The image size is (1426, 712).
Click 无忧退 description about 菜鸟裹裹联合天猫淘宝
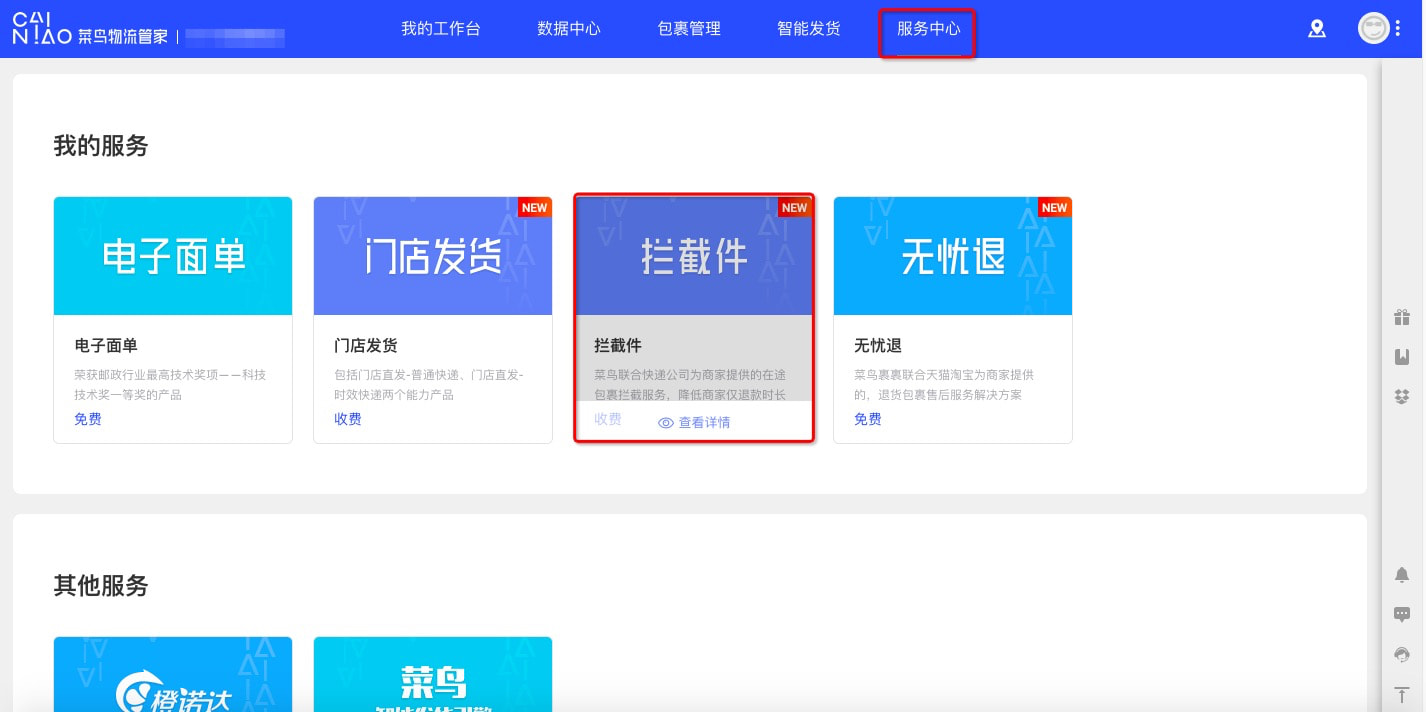[x=945, y=385]
